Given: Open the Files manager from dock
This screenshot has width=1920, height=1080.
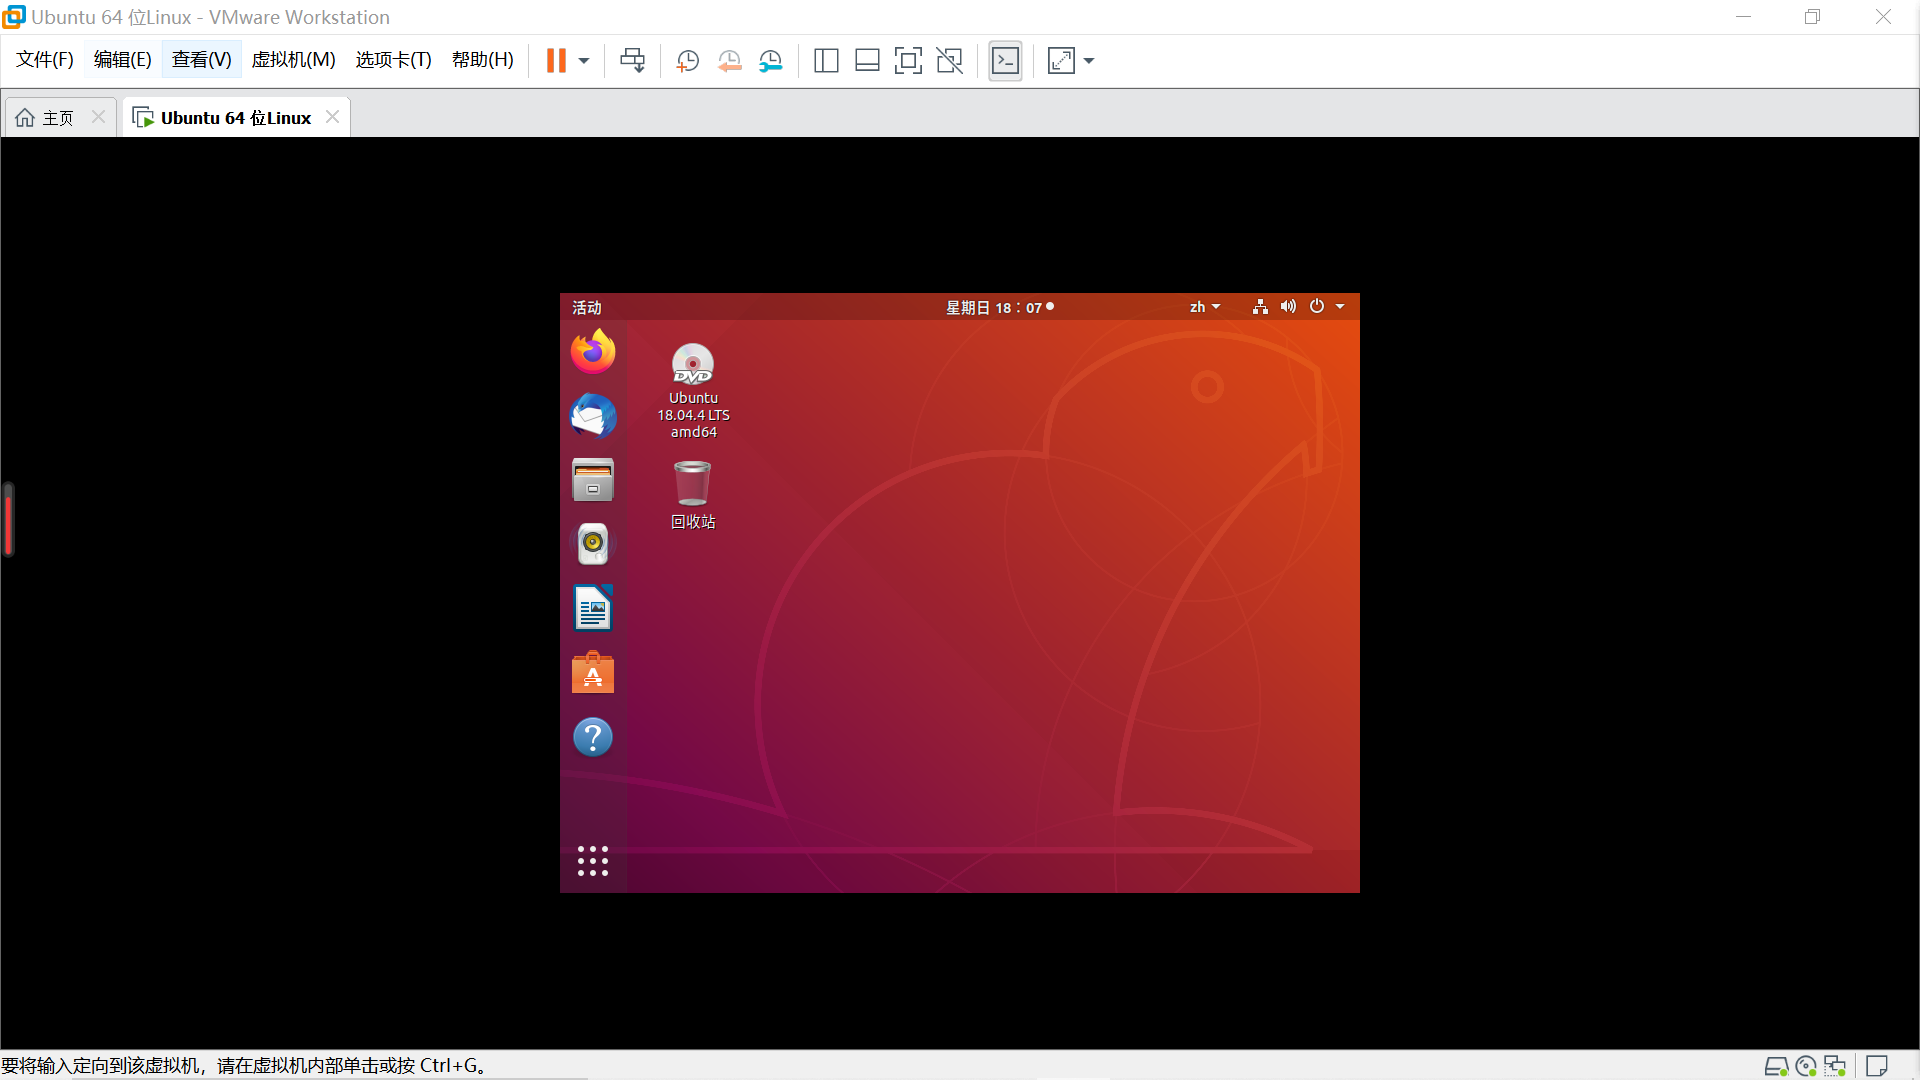Looking at the screenshot, I should [593, 480].
